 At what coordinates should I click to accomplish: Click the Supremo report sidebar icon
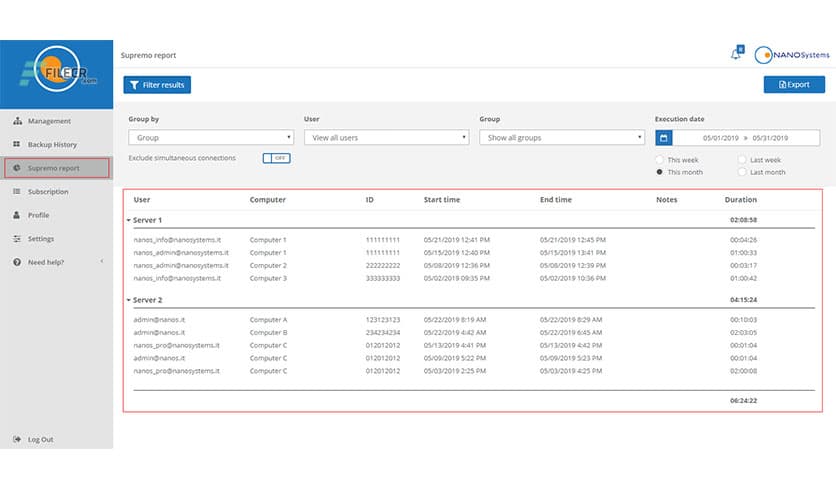pos(17,168)
